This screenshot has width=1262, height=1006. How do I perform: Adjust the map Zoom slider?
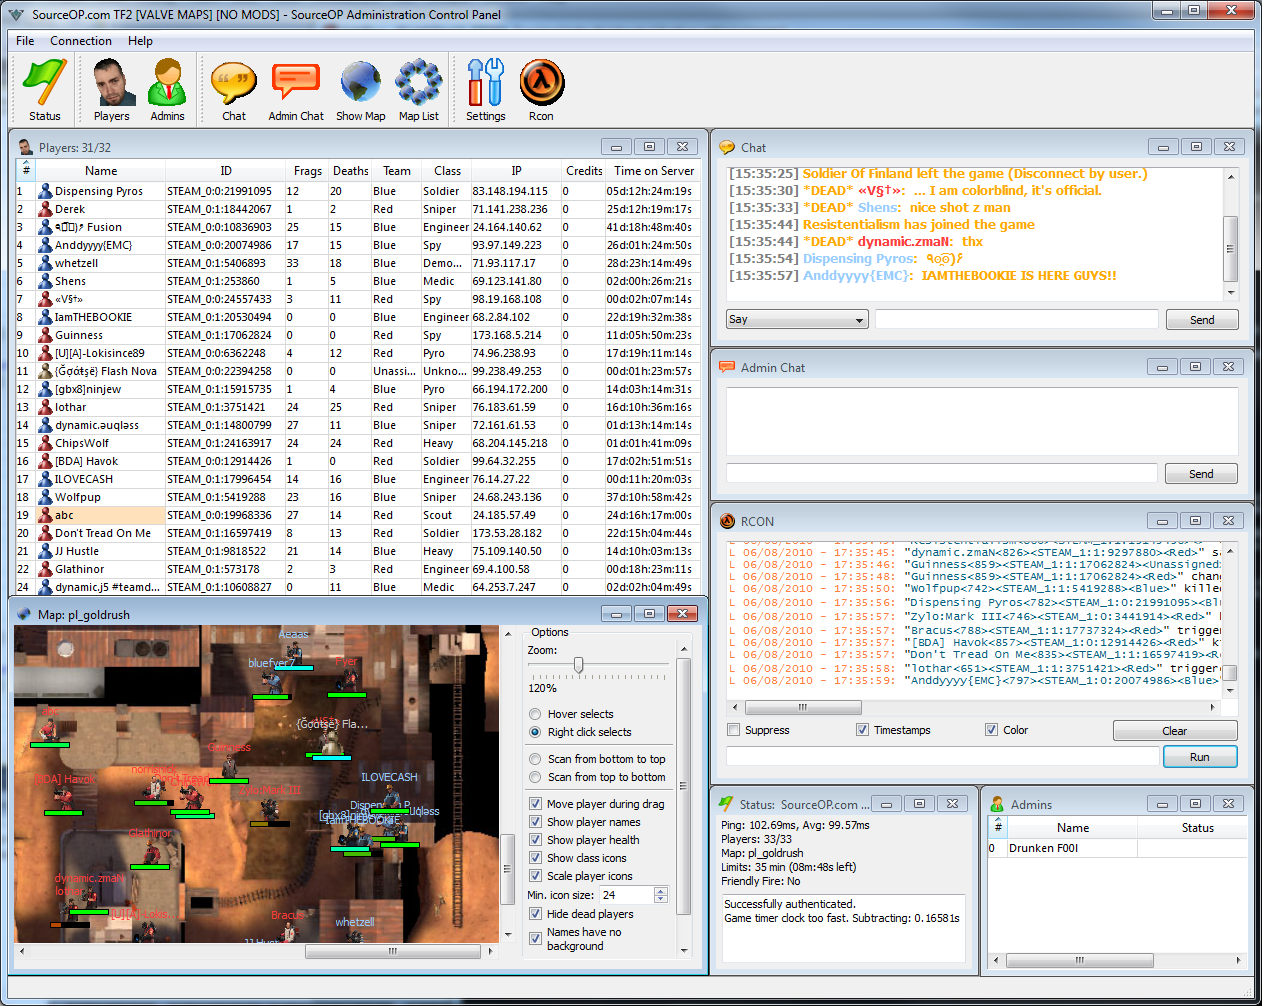click(x=580, y=663)
